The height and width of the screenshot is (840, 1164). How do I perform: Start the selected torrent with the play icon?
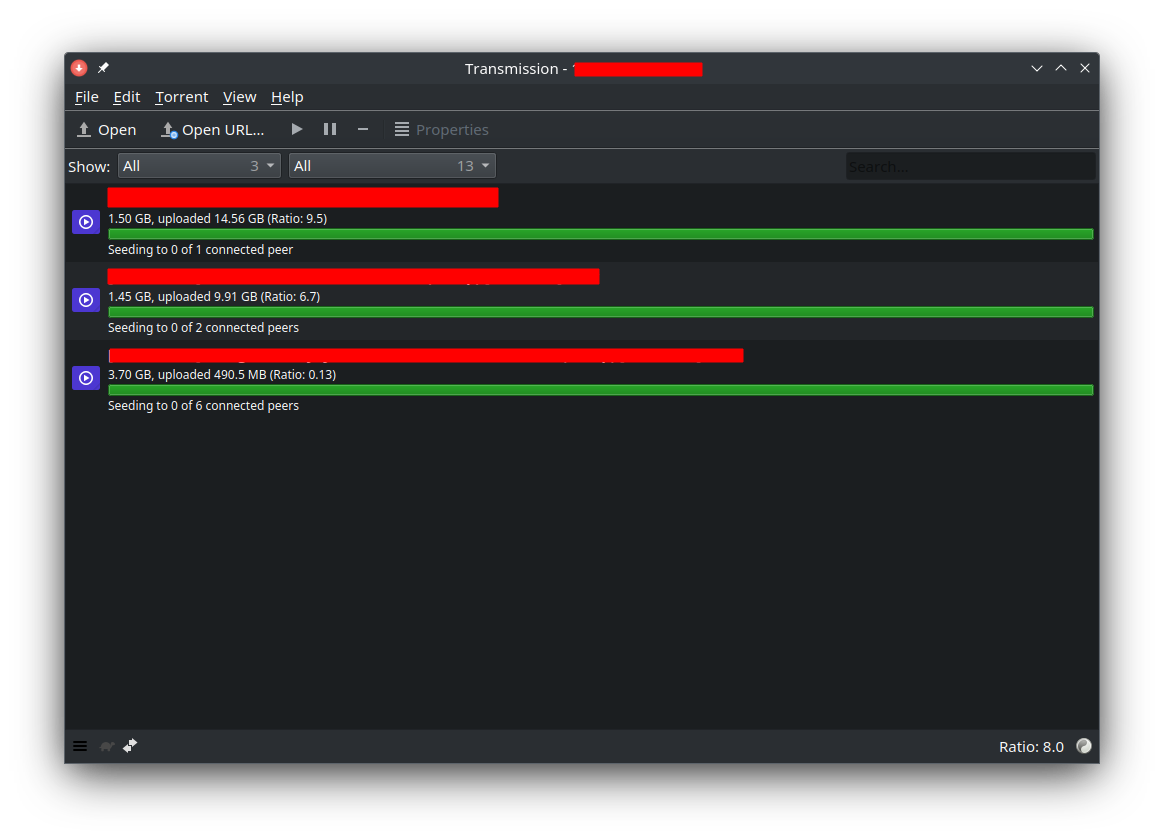click(x=296, y=128)
